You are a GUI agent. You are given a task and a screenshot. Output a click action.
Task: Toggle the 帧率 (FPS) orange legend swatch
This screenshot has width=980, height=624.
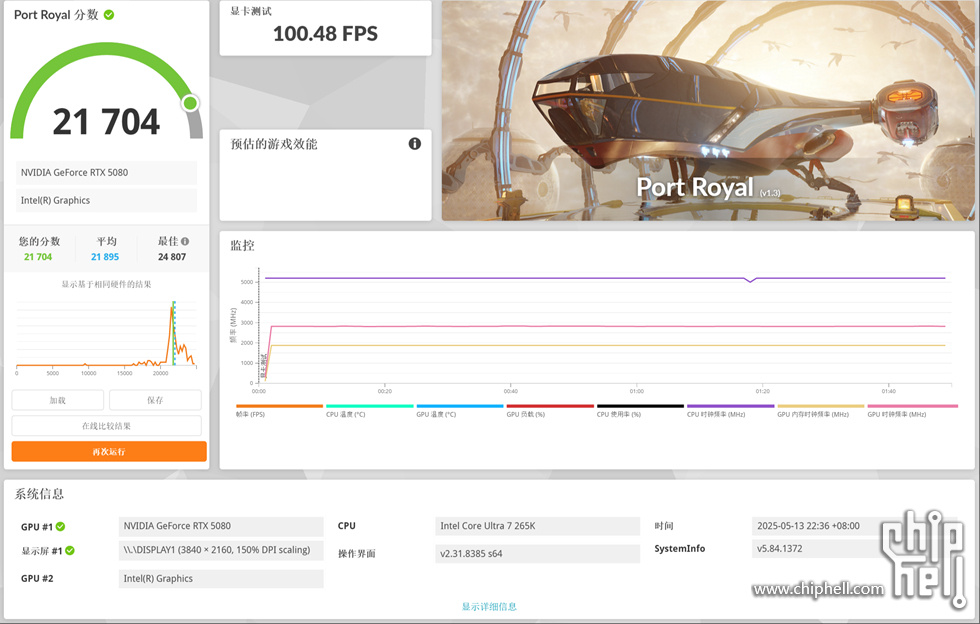point(279,406)
